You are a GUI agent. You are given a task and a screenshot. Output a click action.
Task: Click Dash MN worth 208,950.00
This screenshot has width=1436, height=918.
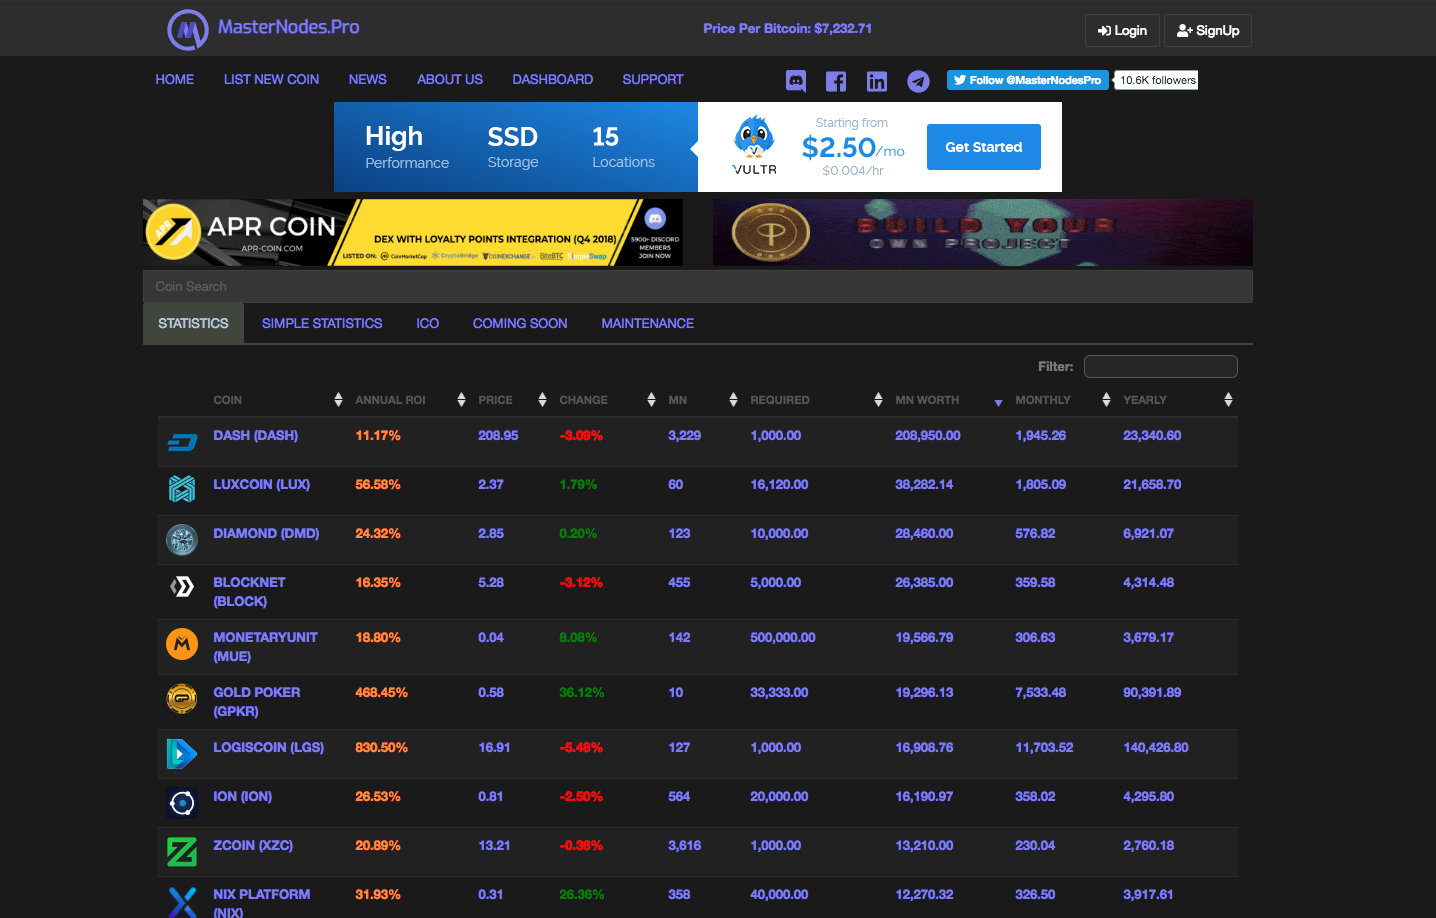[928, 435]
